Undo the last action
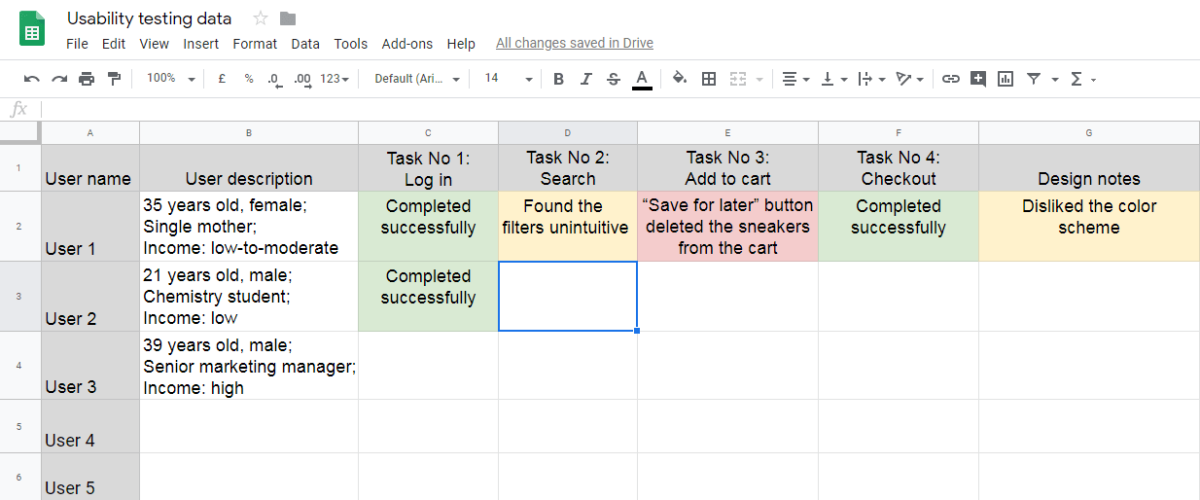Image resolution: width=1200 pixels, height=500 pixels. click(x=32, y=78)
